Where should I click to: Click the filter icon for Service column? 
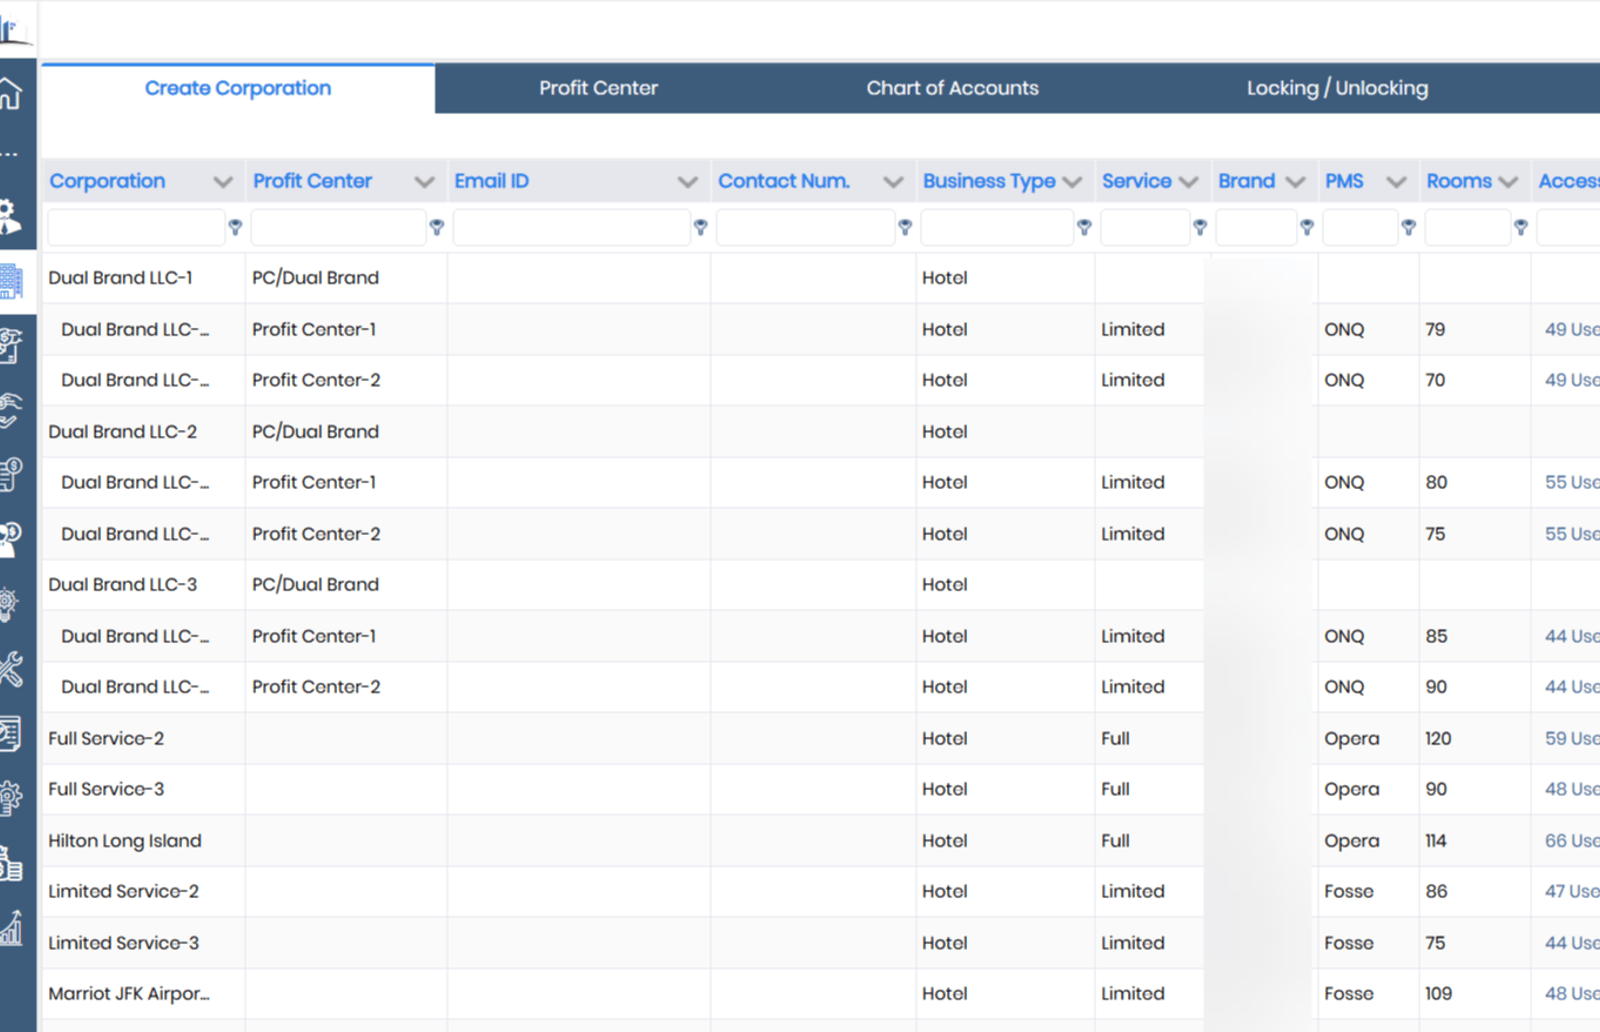(1200, 228)
